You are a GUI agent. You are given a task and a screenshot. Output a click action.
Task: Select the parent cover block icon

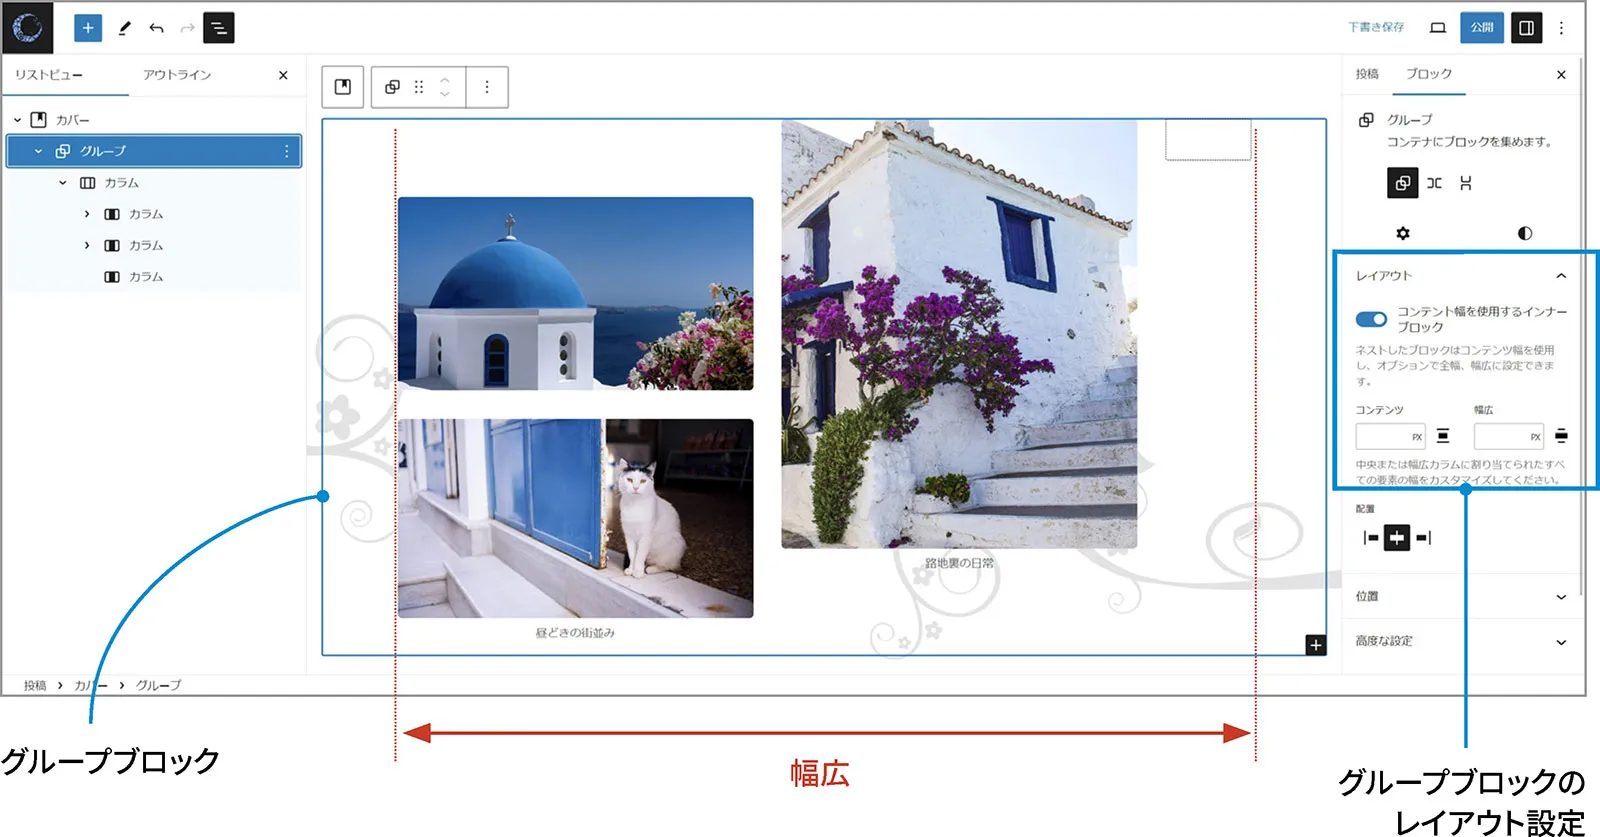click(343, 87)
